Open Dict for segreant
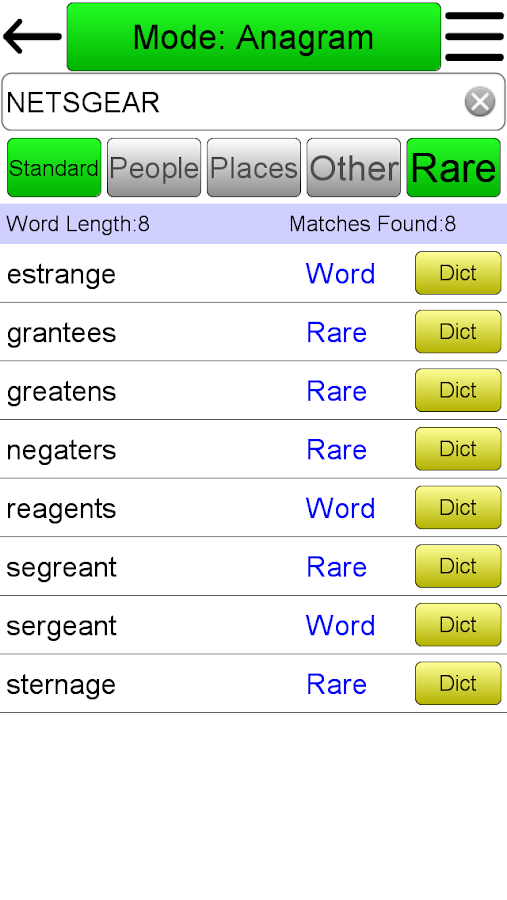The image size is (507, 900). pos(458,565)
